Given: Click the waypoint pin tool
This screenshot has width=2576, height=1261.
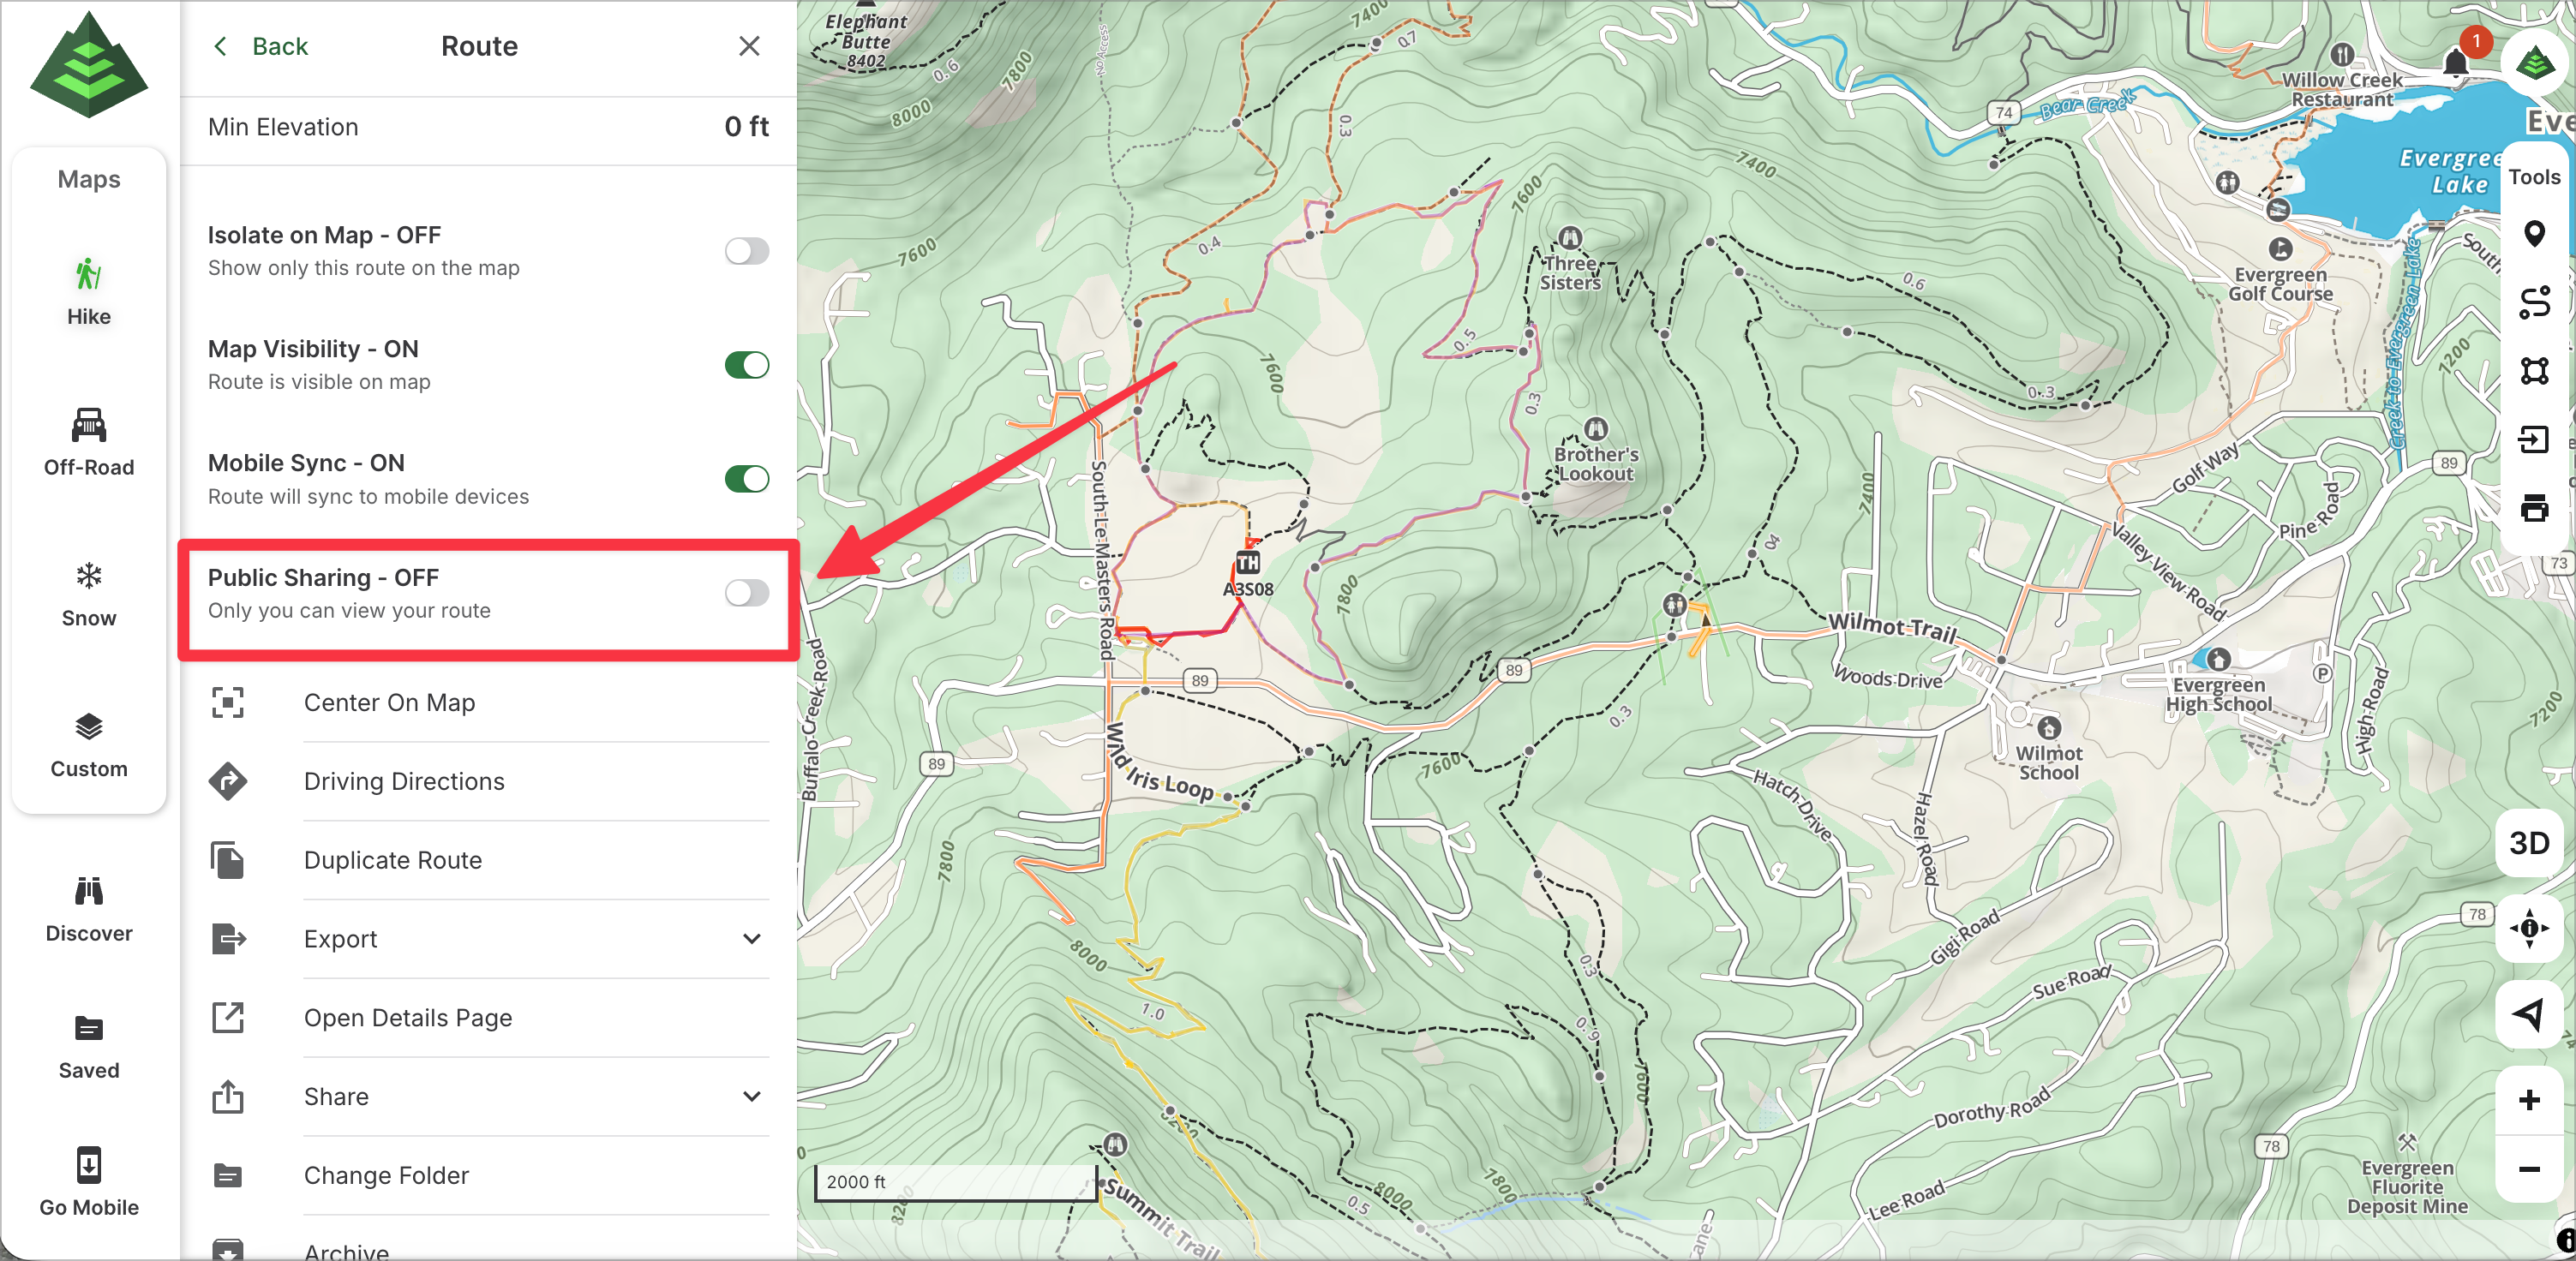Looking at the screenshot, I should pyautogui.click(x=2533, y=234).
